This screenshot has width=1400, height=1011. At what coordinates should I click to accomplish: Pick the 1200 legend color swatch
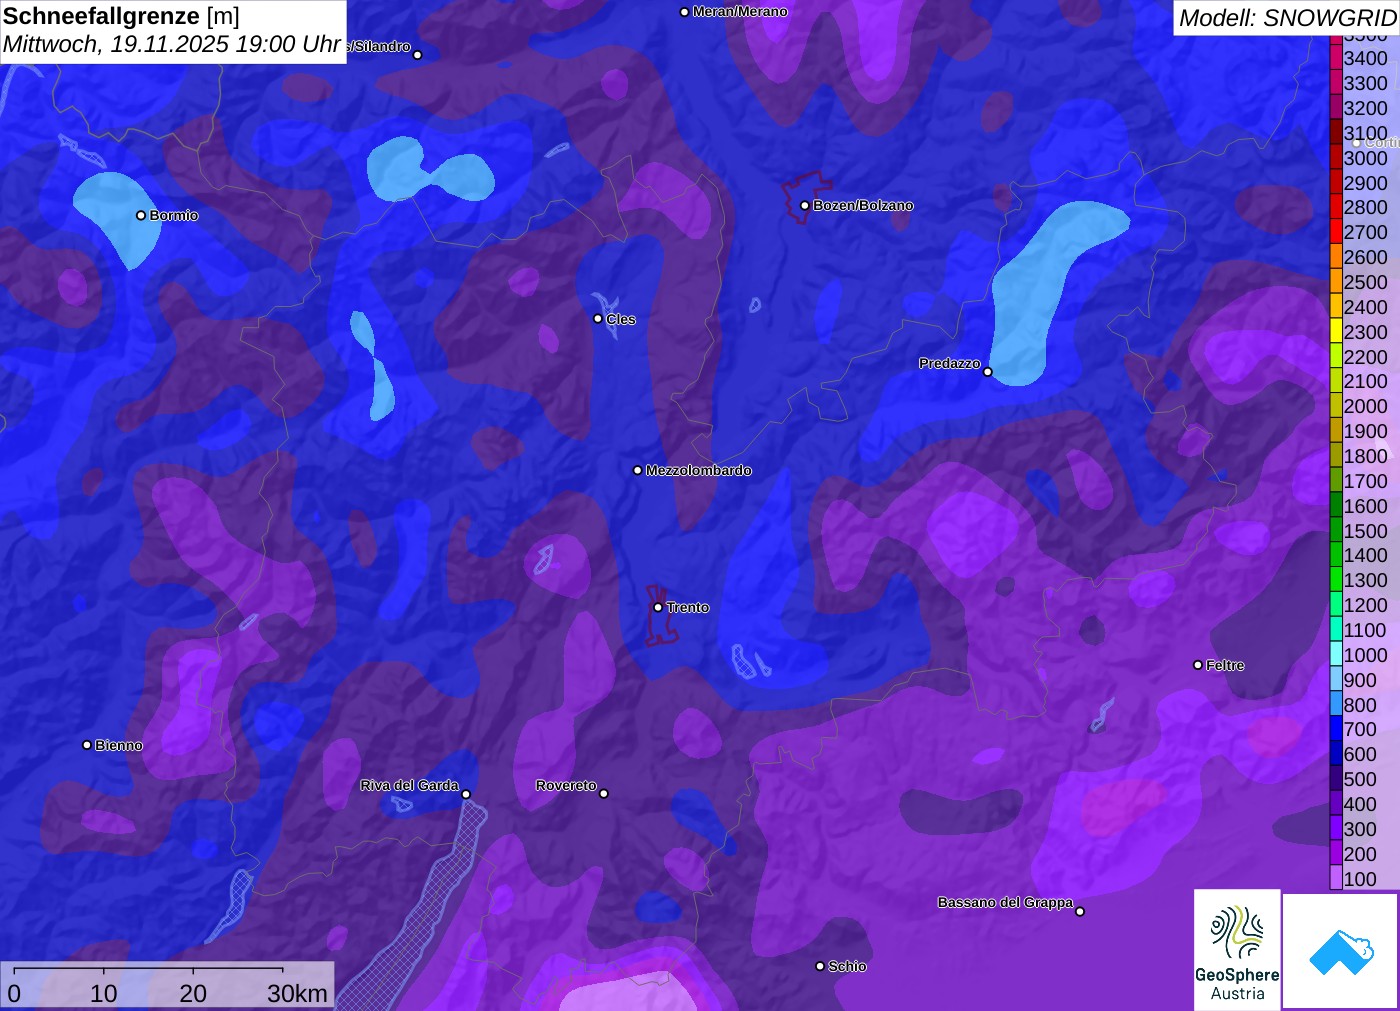point(1336,605)
